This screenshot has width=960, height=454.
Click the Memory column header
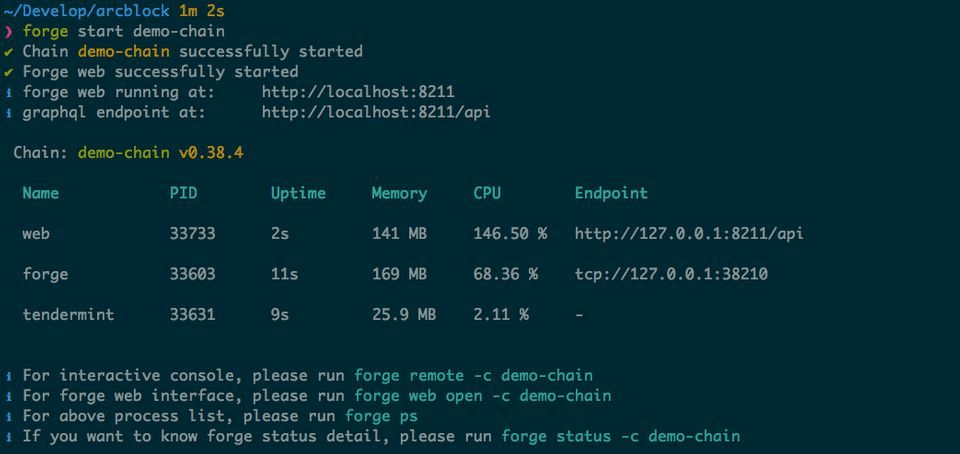[x=399, y=193]
